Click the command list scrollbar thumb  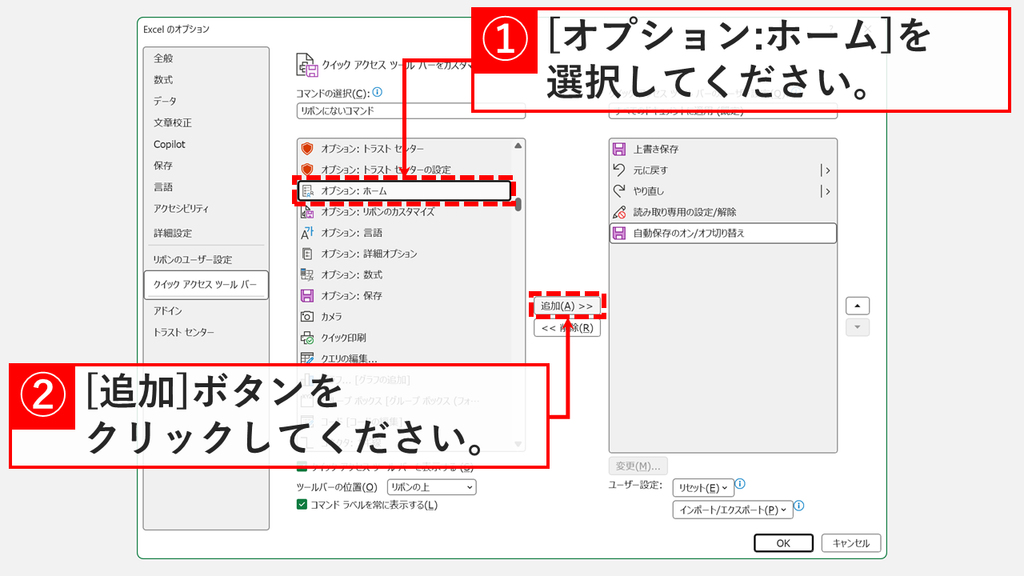pyautogui.click(x=519, y=204)
